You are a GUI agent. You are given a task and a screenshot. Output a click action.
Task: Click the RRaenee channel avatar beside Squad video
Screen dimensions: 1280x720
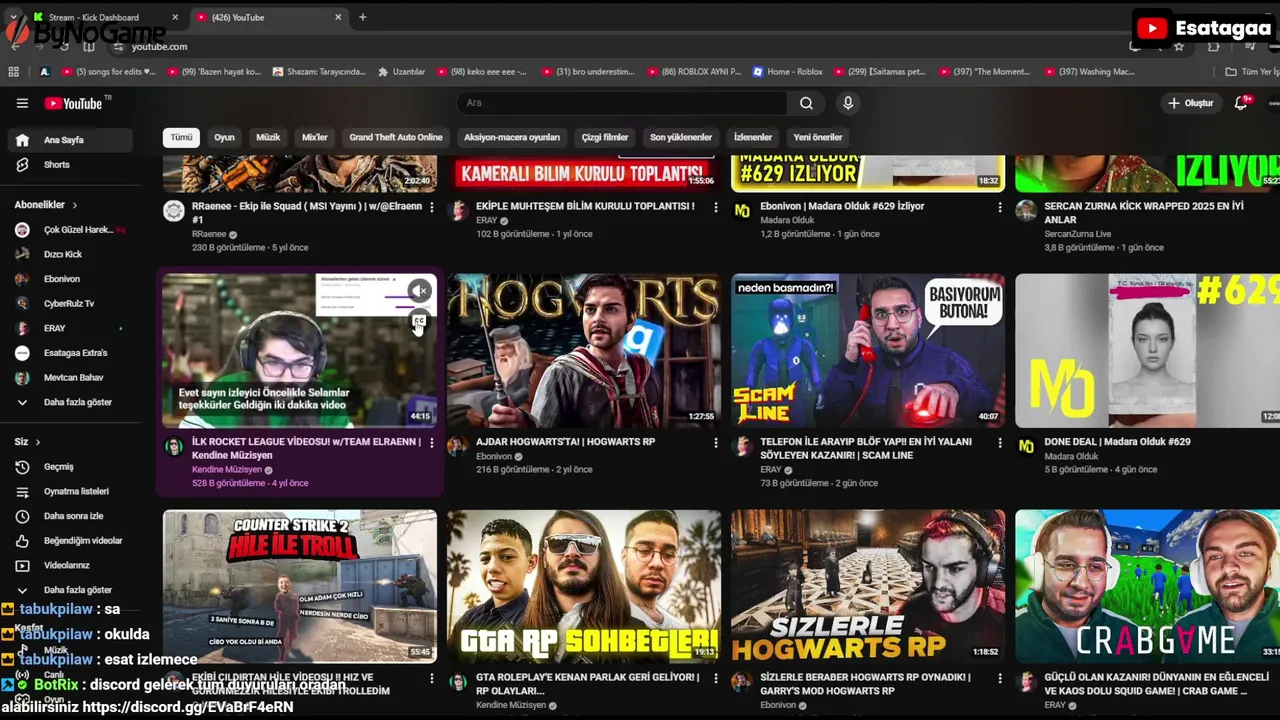[x=174, y=210]
